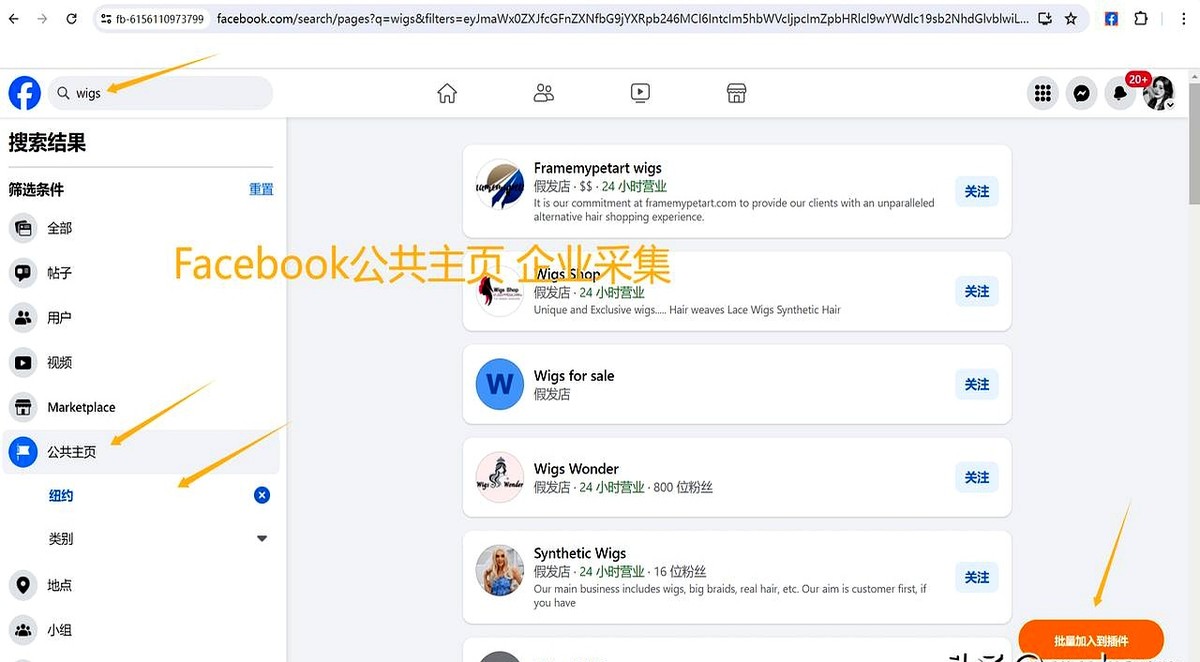Viewport: 1200px width, 662px height.
Task: Reset filters using 重置 link
Action: (x=261, y=189)
